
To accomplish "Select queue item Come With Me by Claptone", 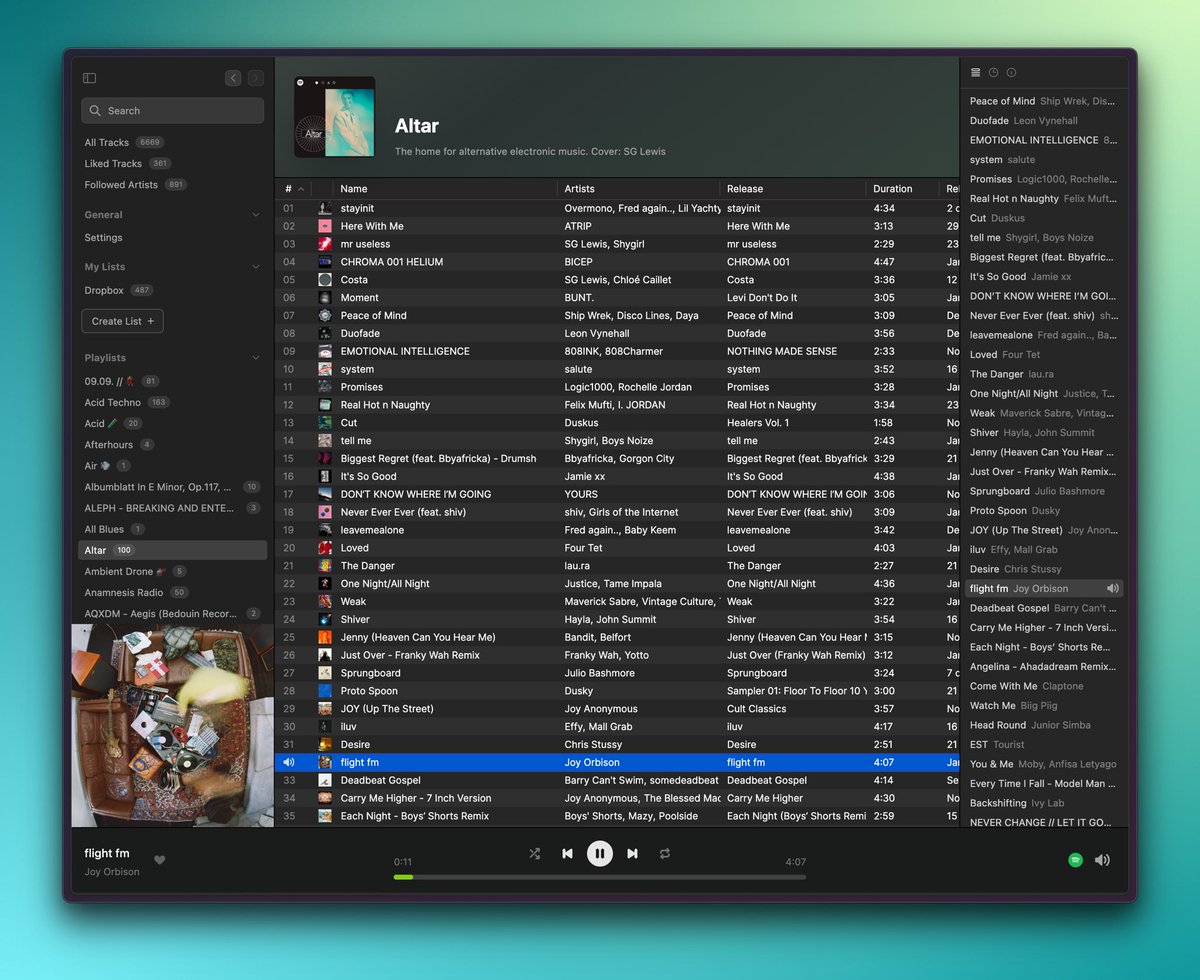I will [1044, 686].
